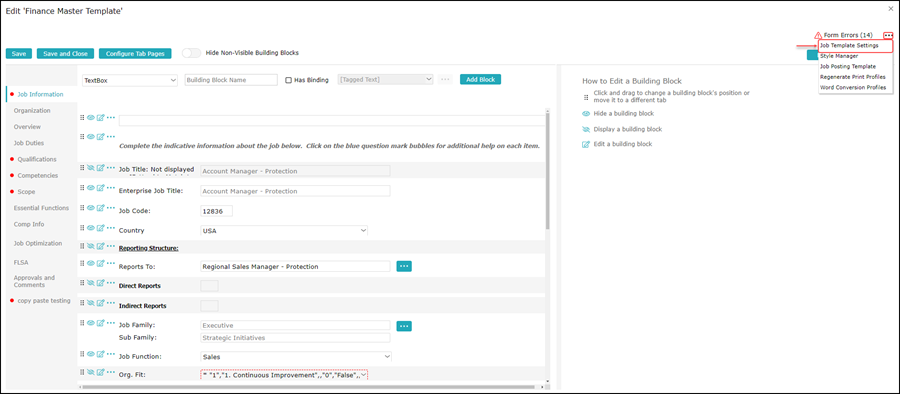Toggle Hide Non-Visible Building Blocks switch
The image size is (900, 394).
point(192,53)
